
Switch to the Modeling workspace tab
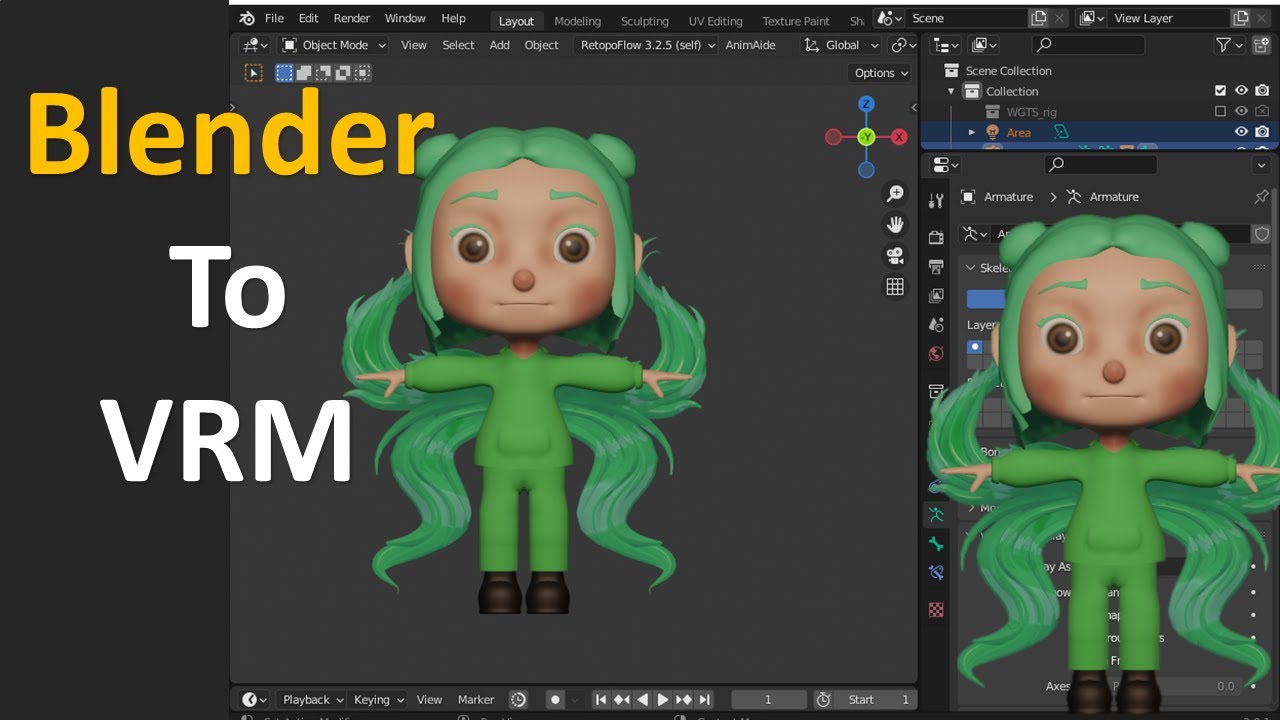point(578,21)
